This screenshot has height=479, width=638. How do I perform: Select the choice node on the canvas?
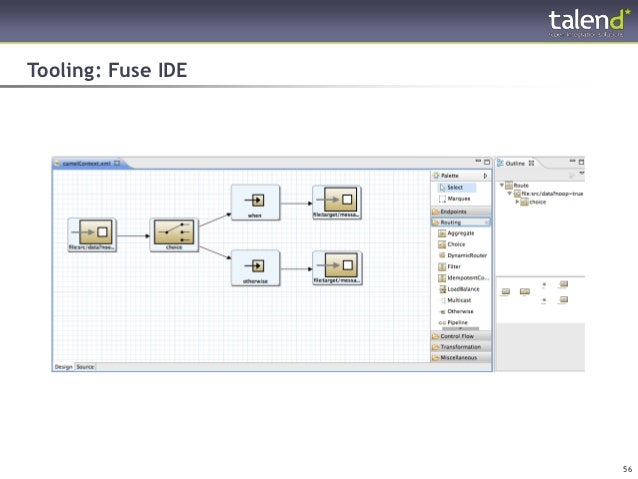174,235
